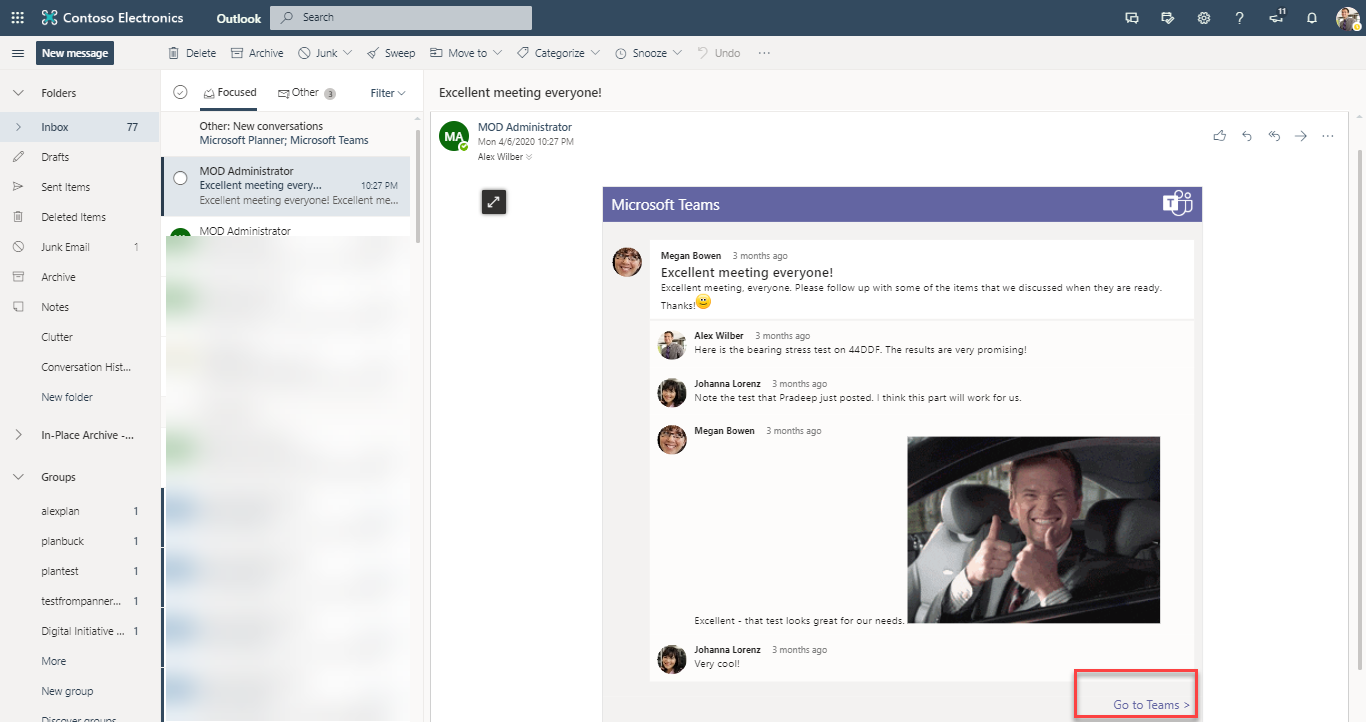Collapse the Groups section
The image size is (1366, 722).
pos(18,477)
